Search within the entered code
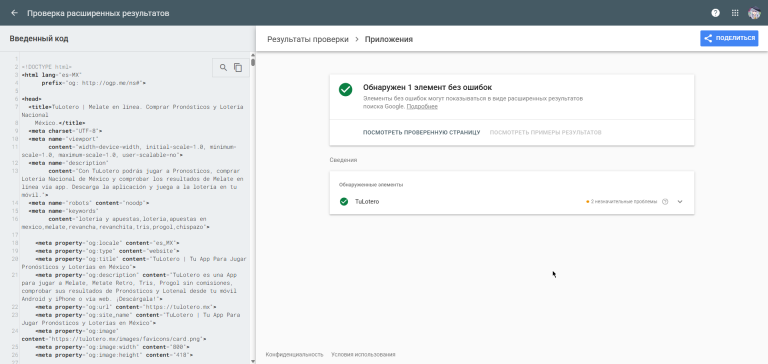Image resolution: width=768 pixels, height=364 pixels. (223, 68)
